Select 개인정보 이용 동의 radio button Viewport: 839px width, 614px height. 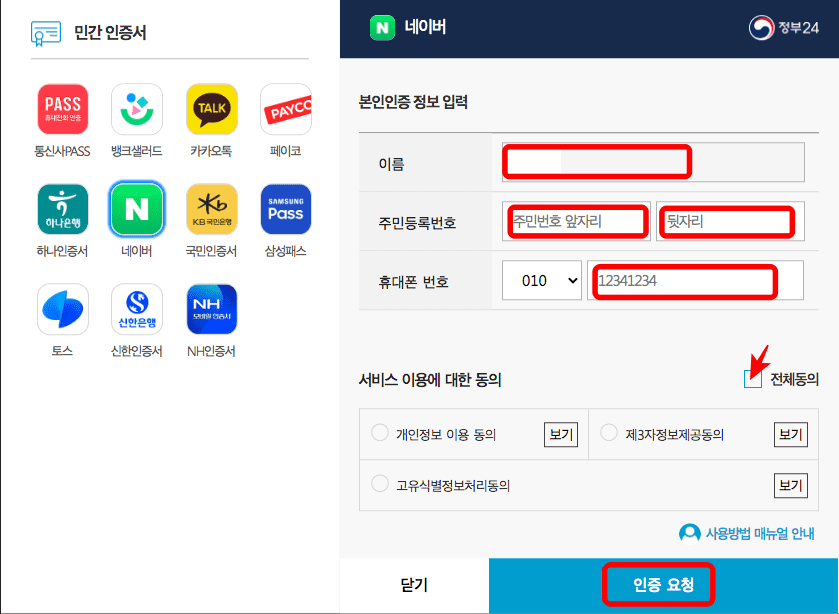pyautogui.click(x=380, y=433)
